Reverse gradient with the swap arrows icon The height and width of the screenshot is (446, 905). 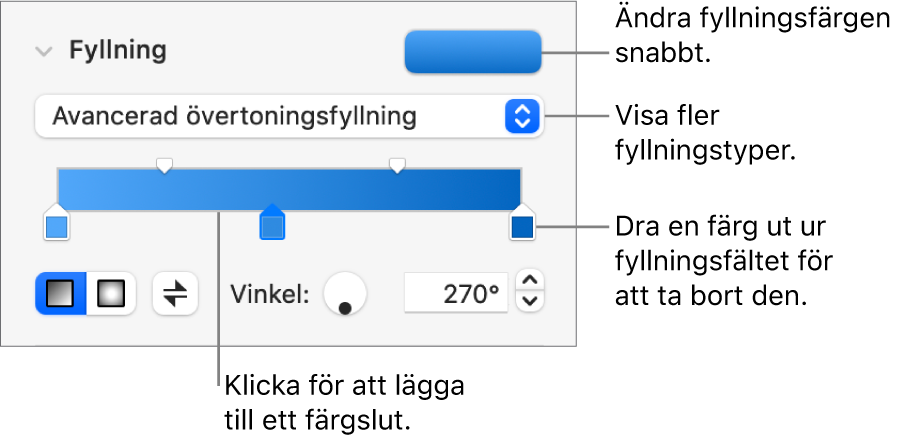[x=175, y=294]
